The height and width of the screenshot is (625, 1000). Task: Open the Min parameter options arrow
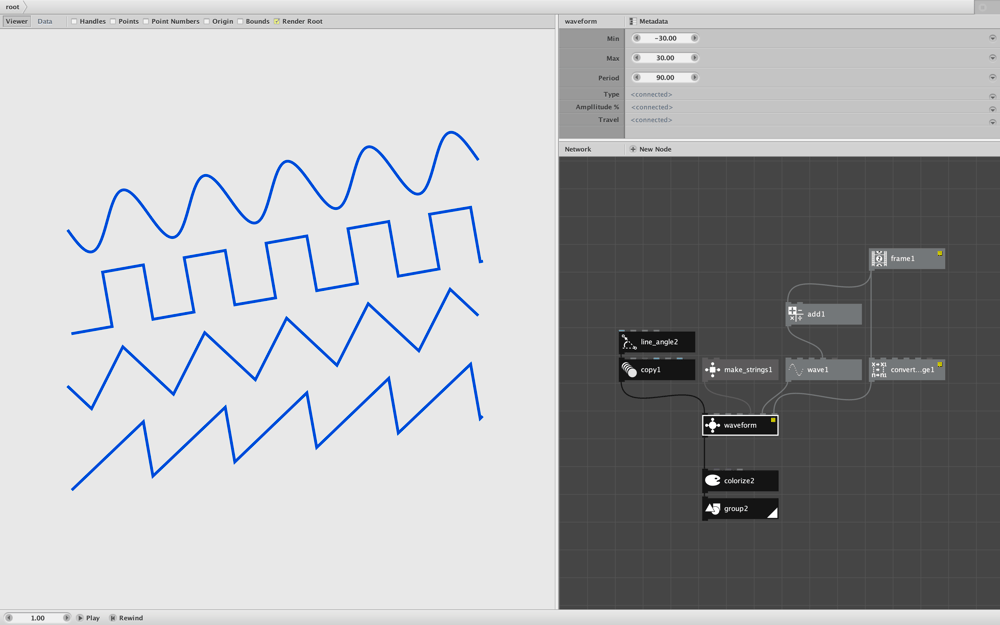(x=992, y=38)
